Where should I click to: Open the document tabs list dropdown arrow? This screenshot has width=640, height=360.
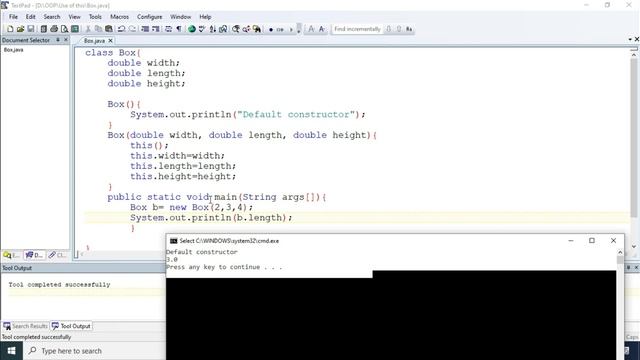point(630,39)
